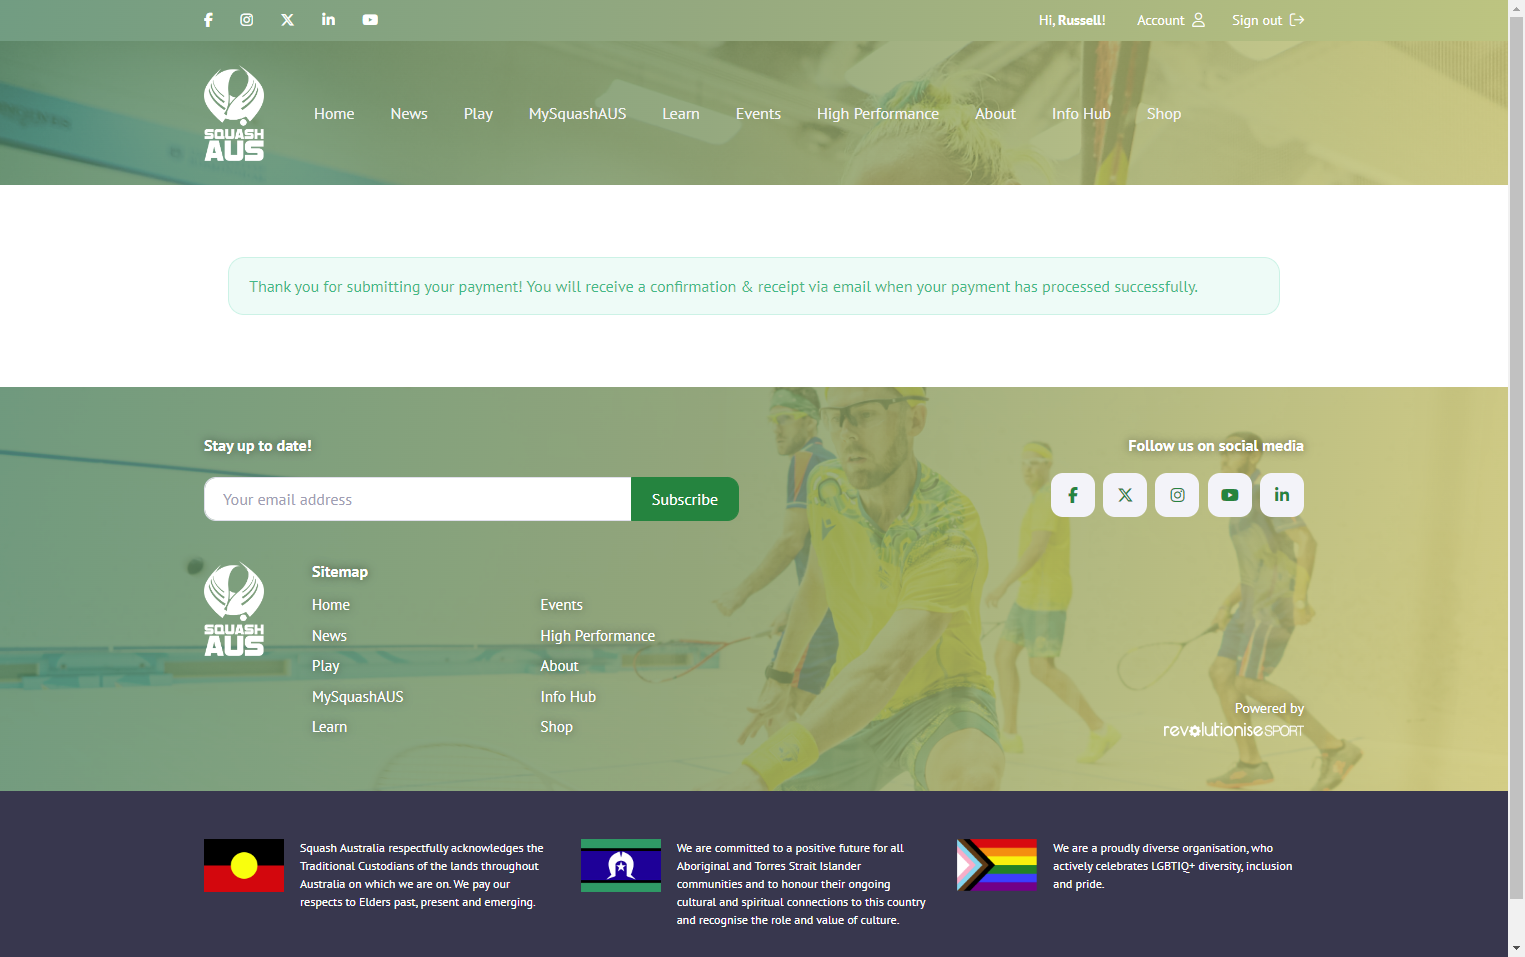The height and width of the screenshot is (957, 1525).
Task: Open High Performance in main navigation
Action: coord(878,114)
